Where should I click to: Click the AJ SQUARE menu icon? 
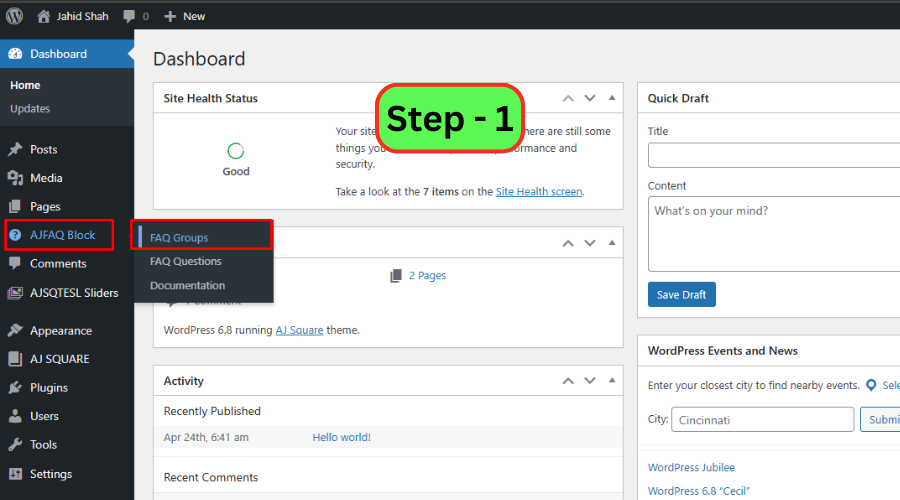(x=15, y=359)
